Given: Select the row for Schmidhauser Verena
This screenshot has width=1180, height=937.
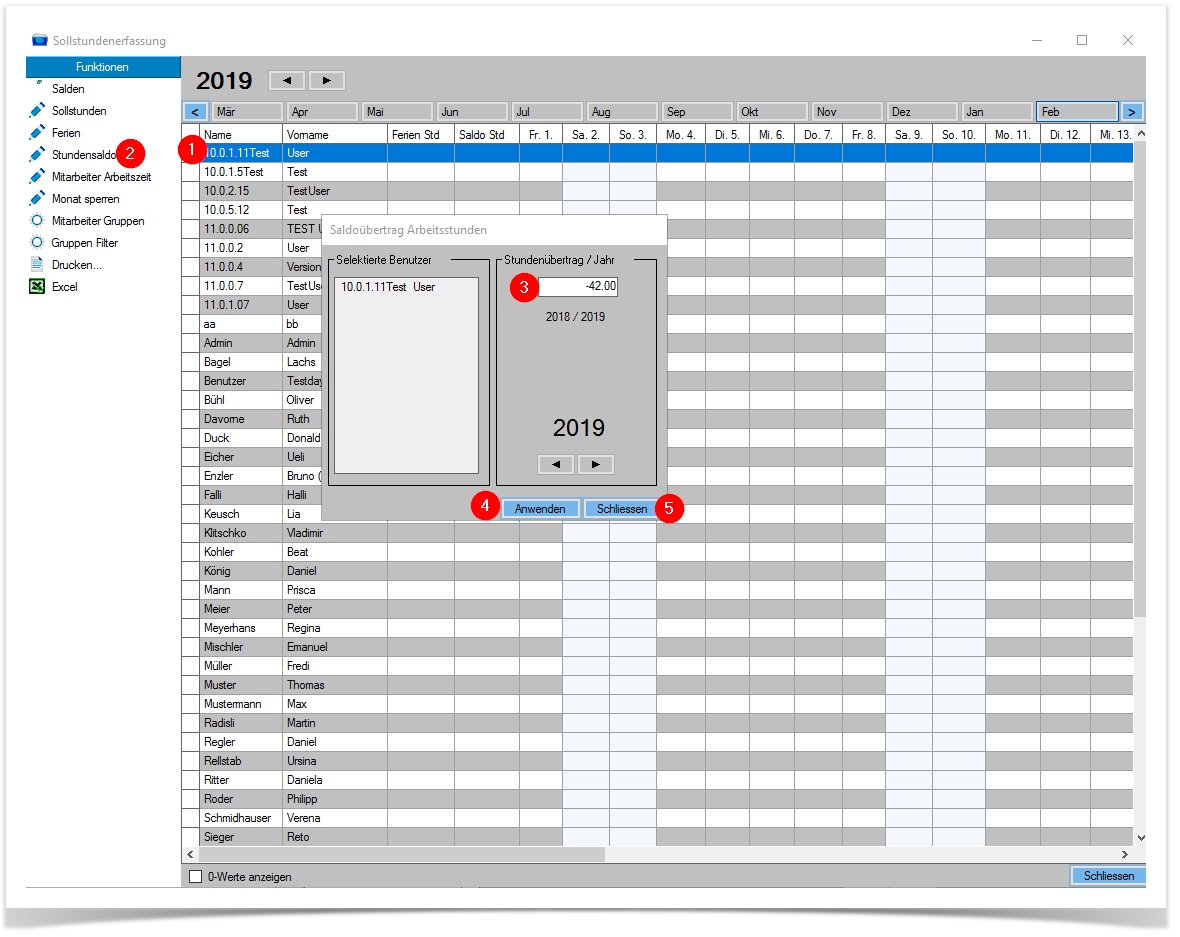Looking at the screenshot, I should tap(657, 818).
